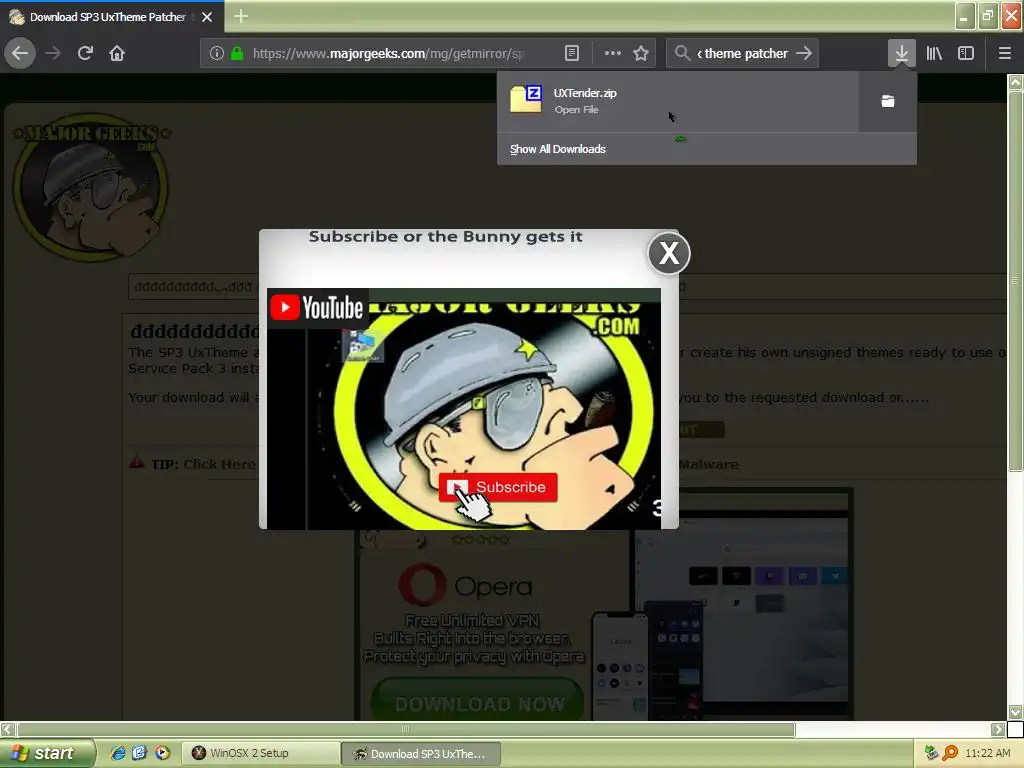Launch Windows Media Player from quick launch
This screenshot has height=768, width=1024.
162,753
